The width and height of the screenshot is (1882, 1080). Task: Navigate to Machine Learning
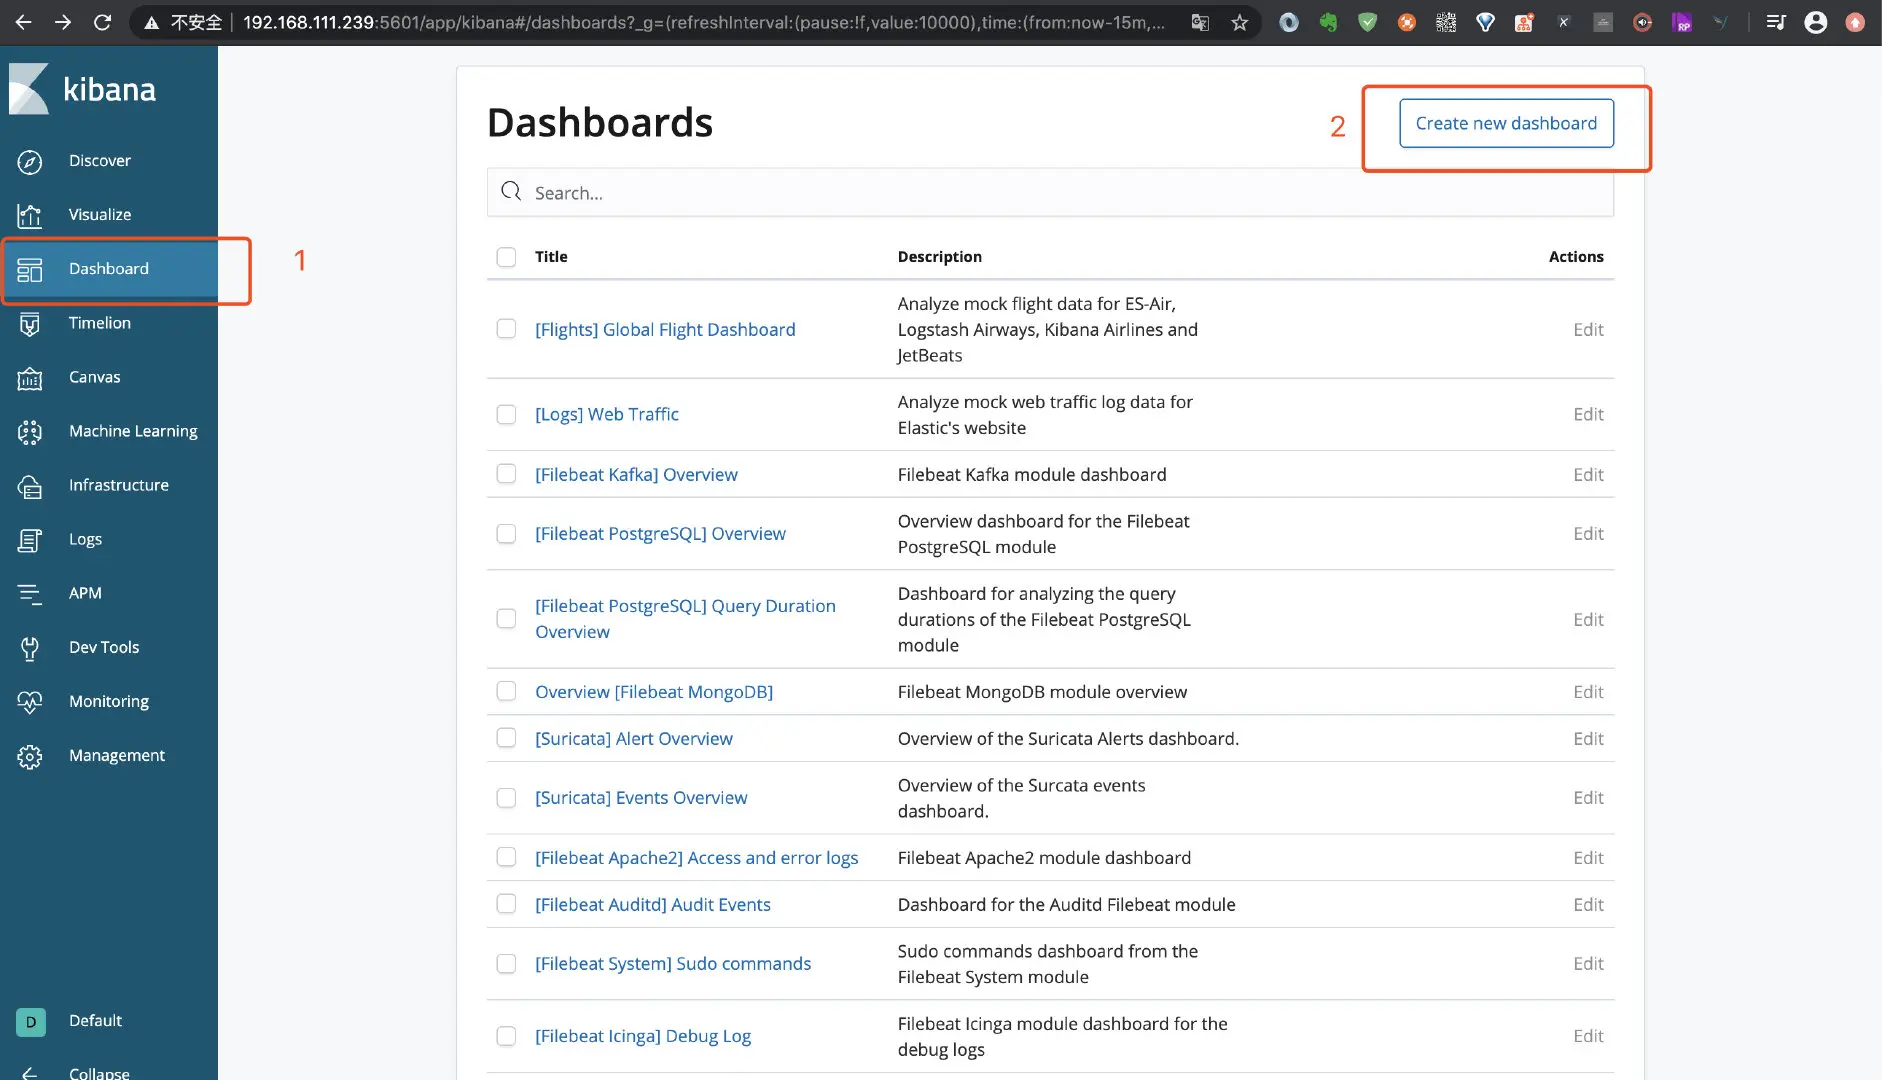(133, 431)
